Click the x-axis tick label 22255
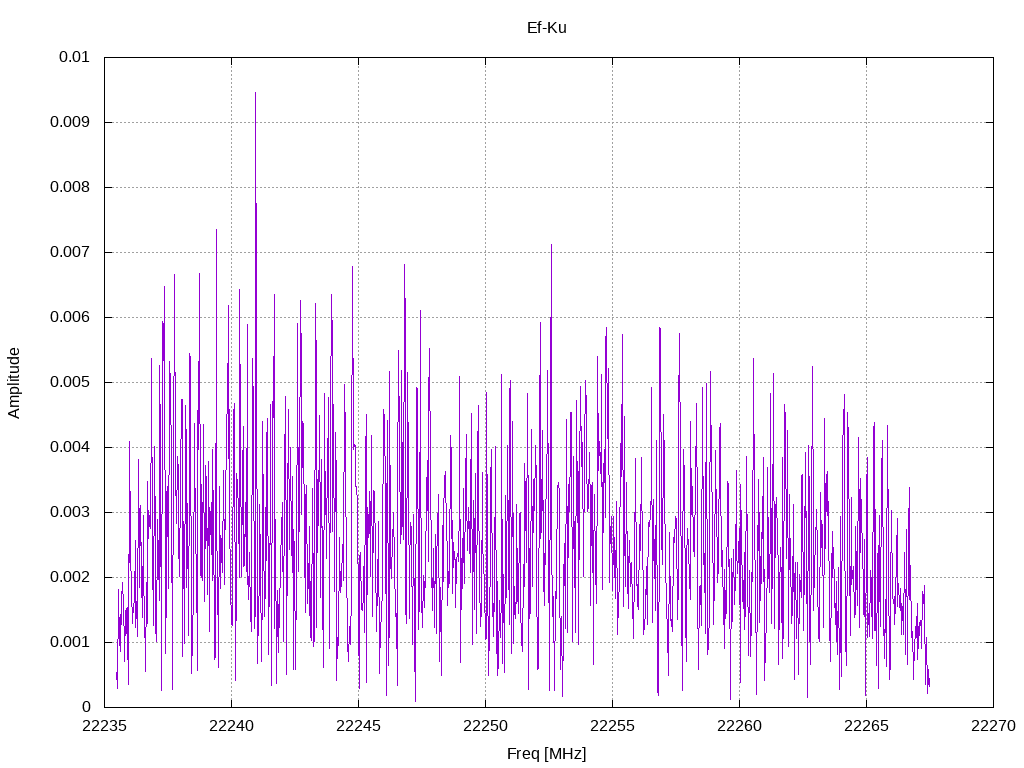Image resolution: width=1024 pixels, height=768 pixels. (x=613, y=726)
